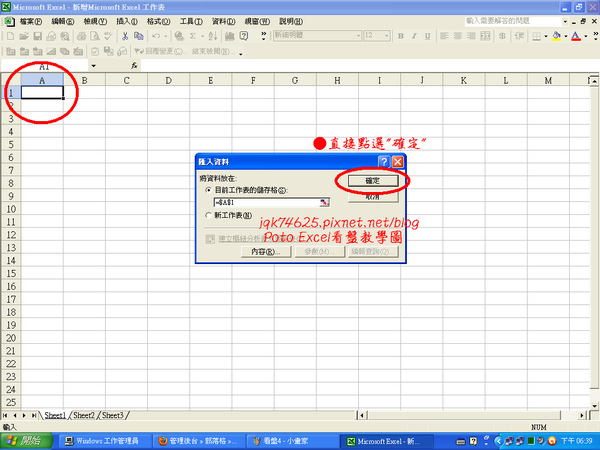Open the Undo history dropdown arrow
This screenshot has width=600, height=450.
pyautogui.click(x=165, y=36)
